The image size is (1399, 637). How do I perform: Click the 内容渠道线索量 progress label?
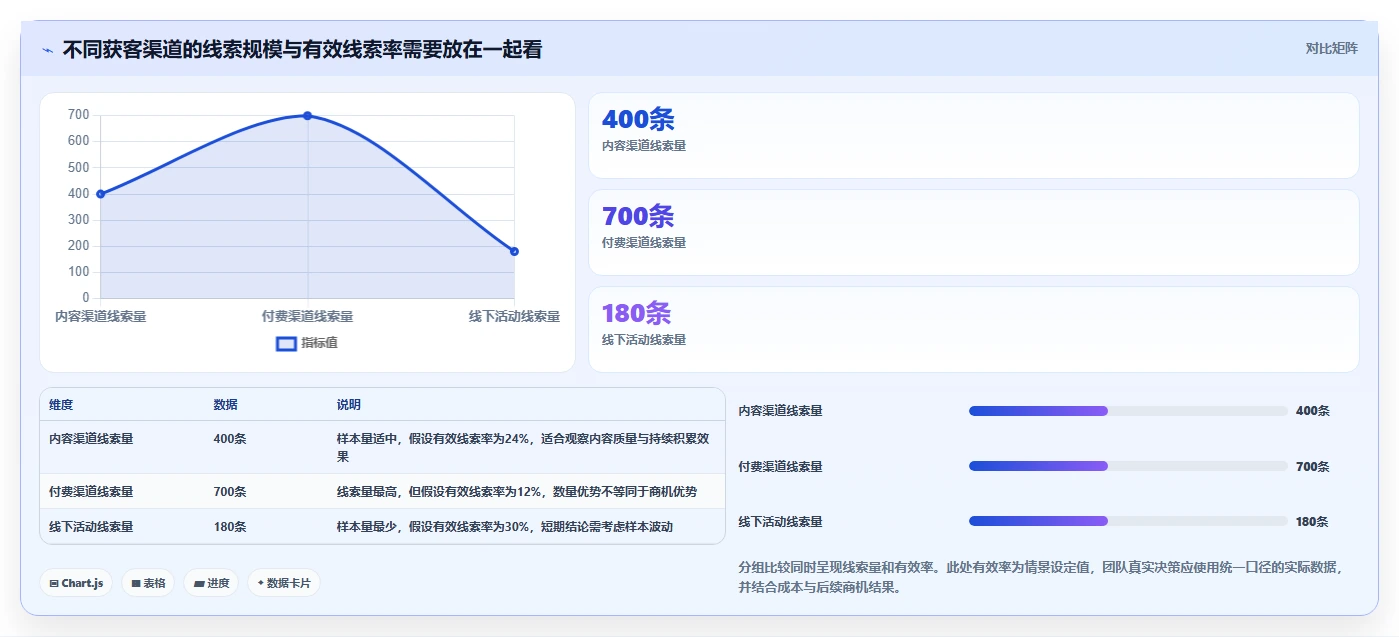pos(780,411)
